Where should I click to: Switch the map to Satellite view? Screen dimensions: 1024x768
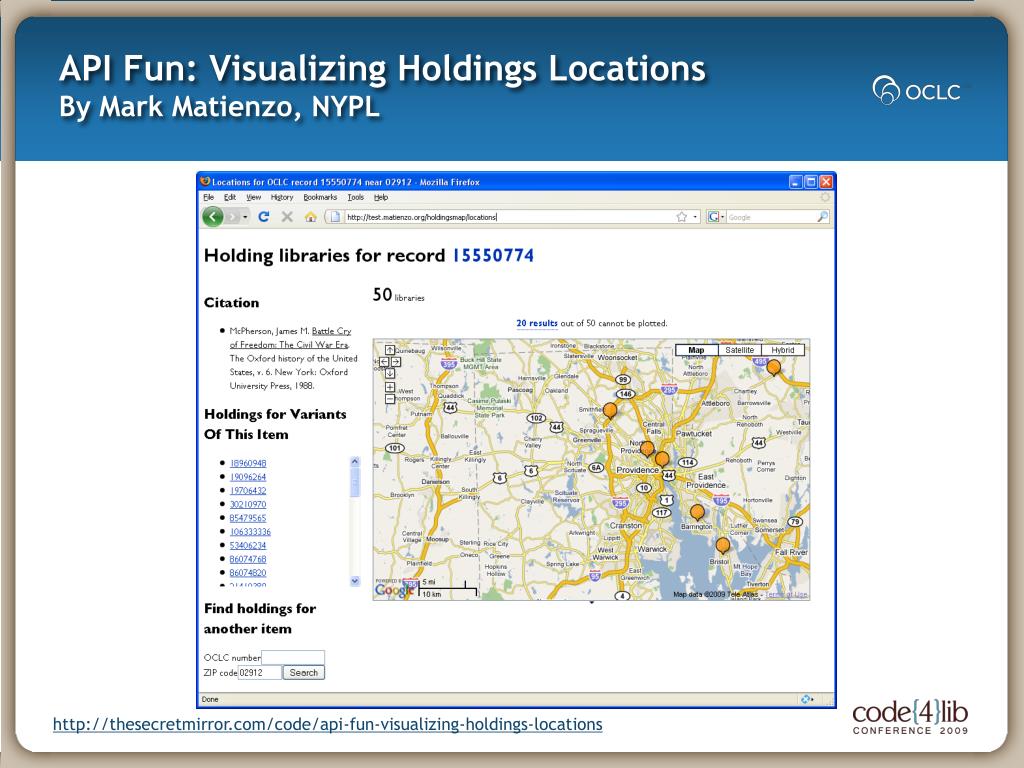[x=739, y=350]
